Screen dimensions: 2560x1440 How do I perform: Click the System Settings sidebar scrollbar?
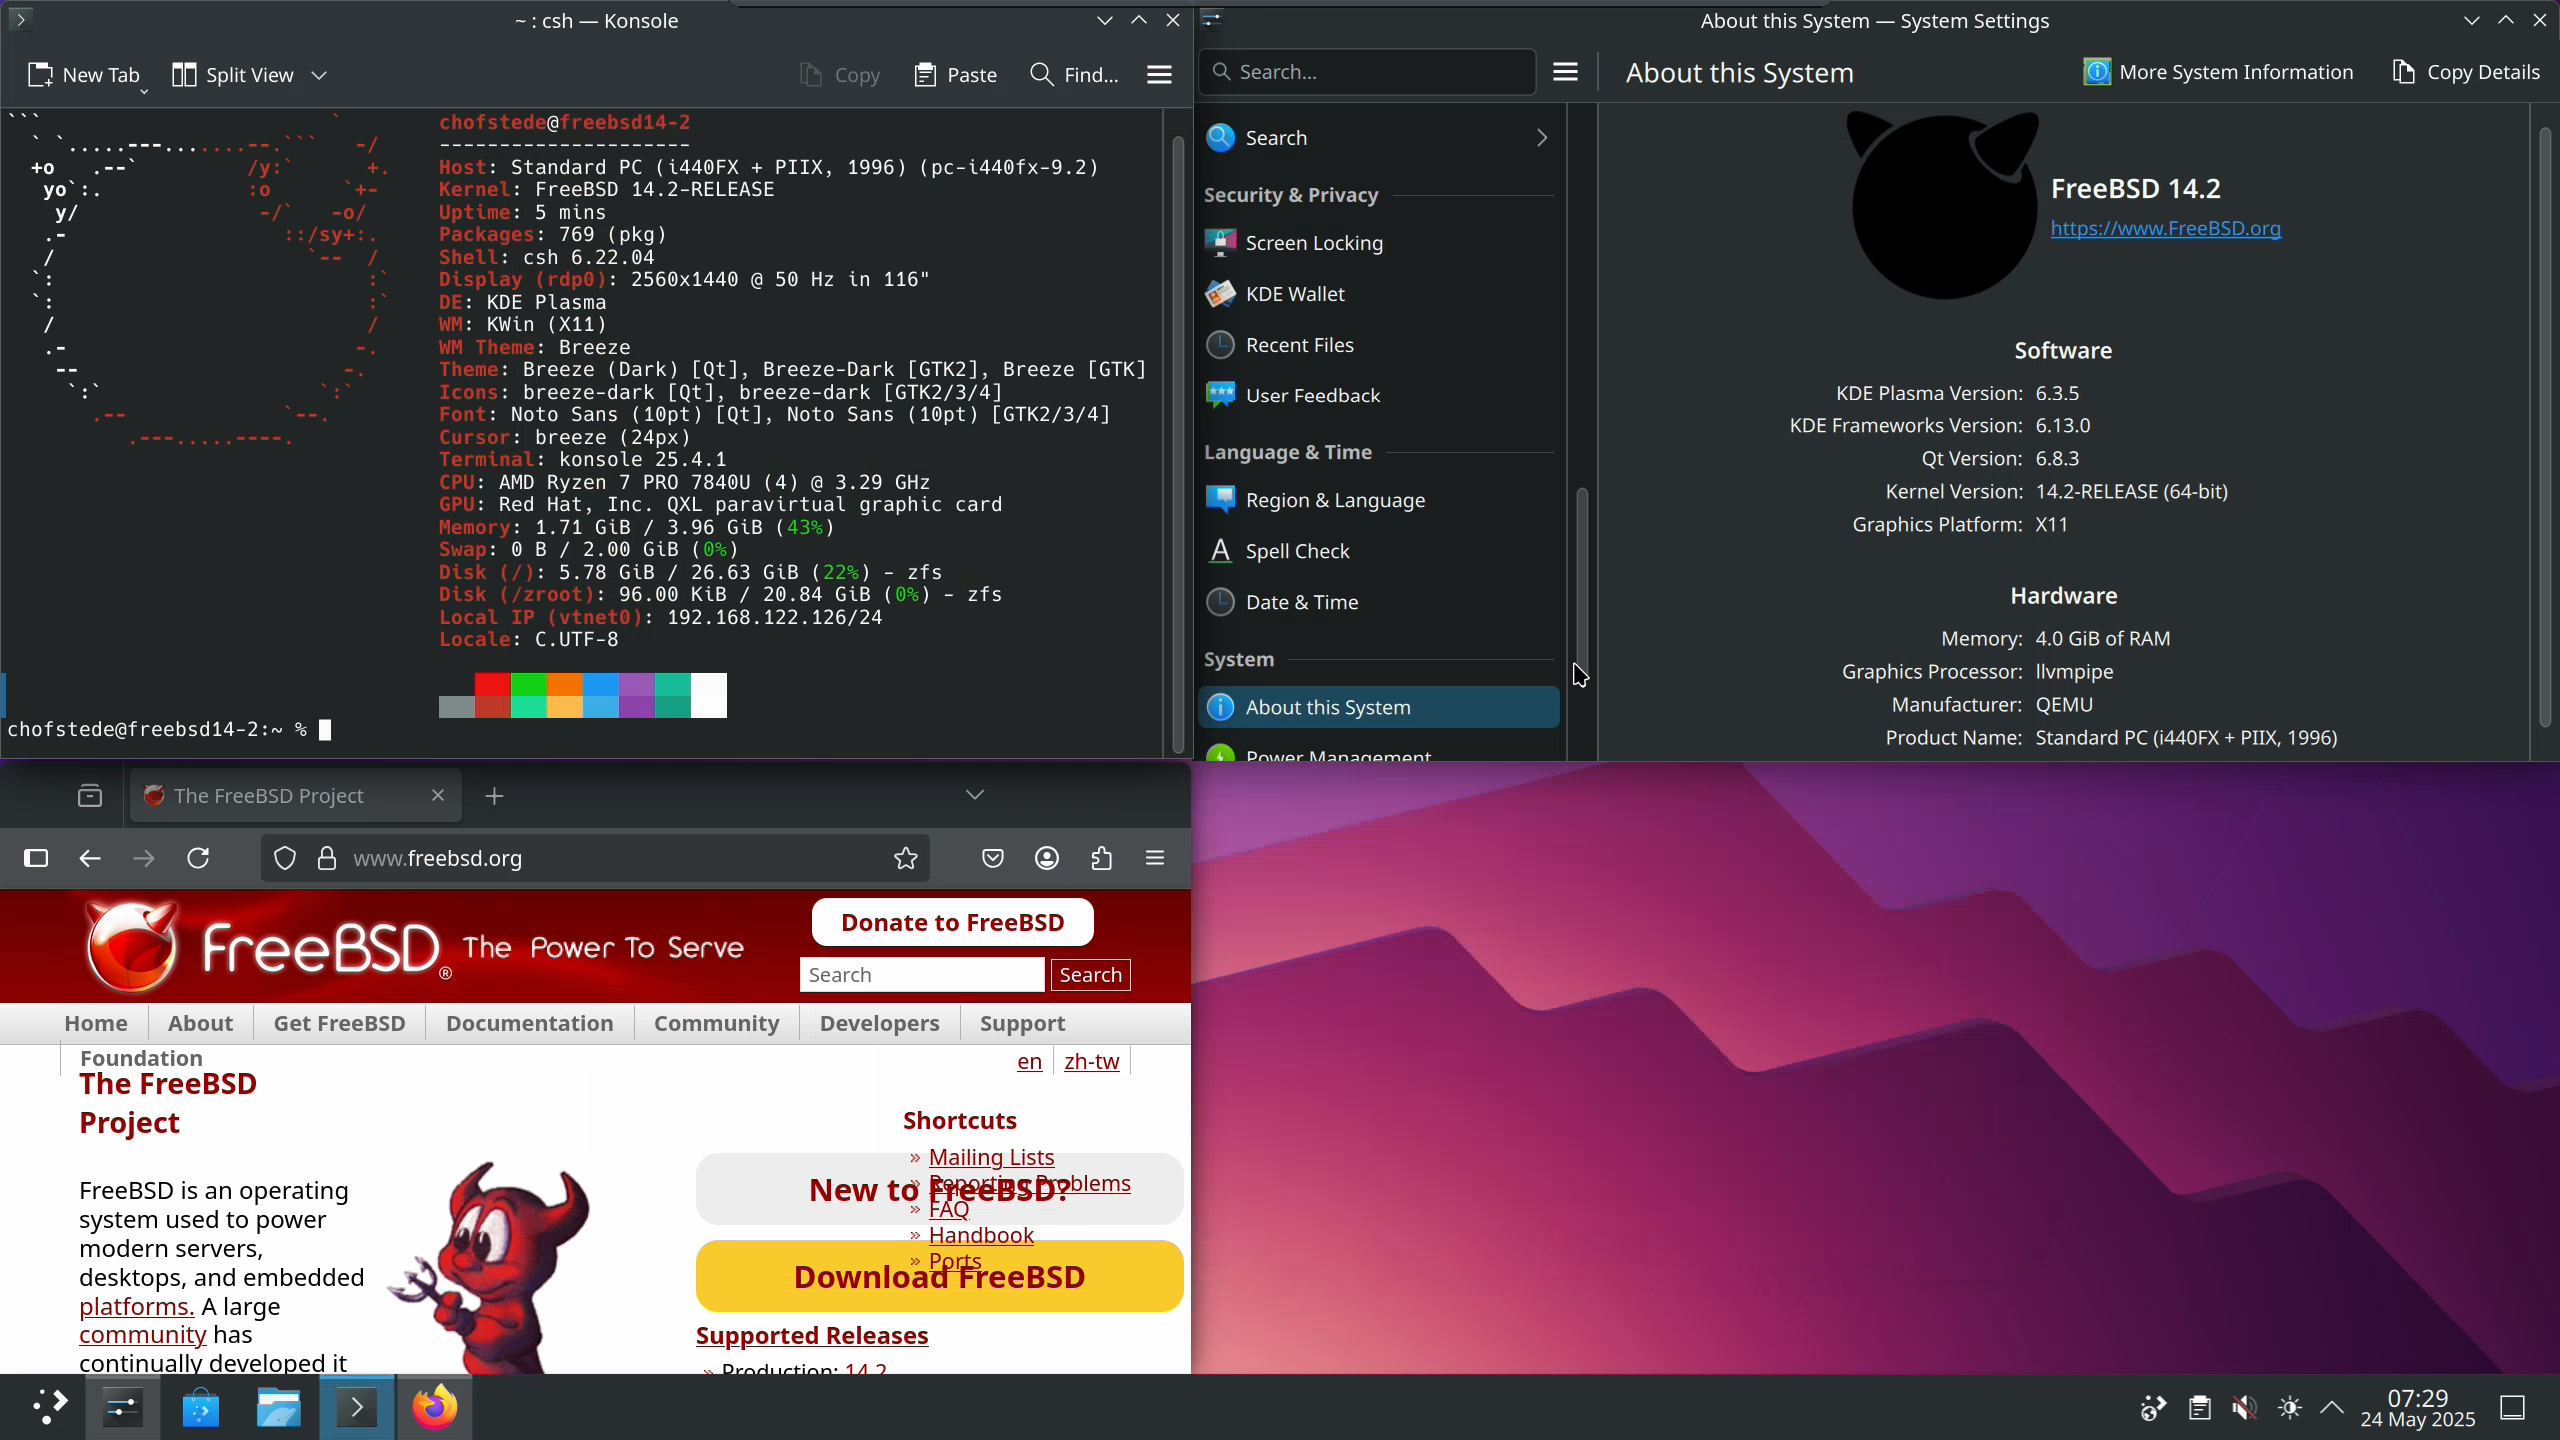click(x=1582, y=580)
